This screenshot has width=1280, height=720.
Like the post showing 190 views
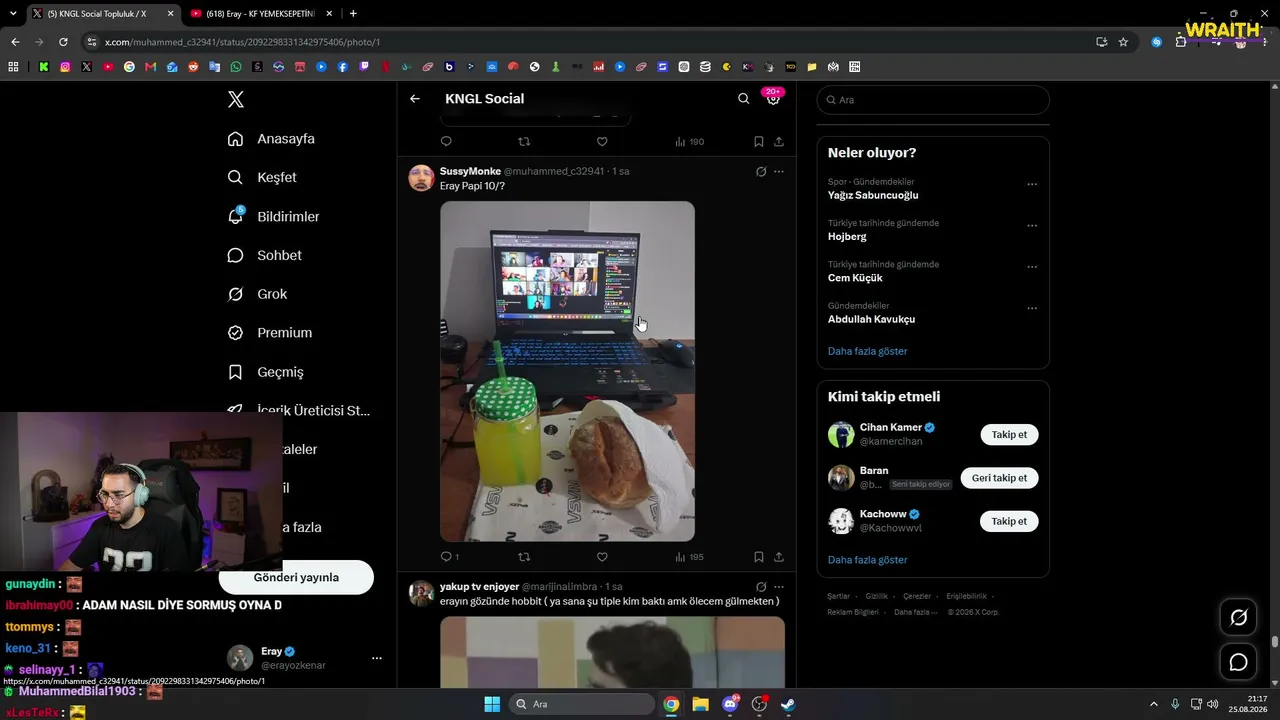[602, 142]
